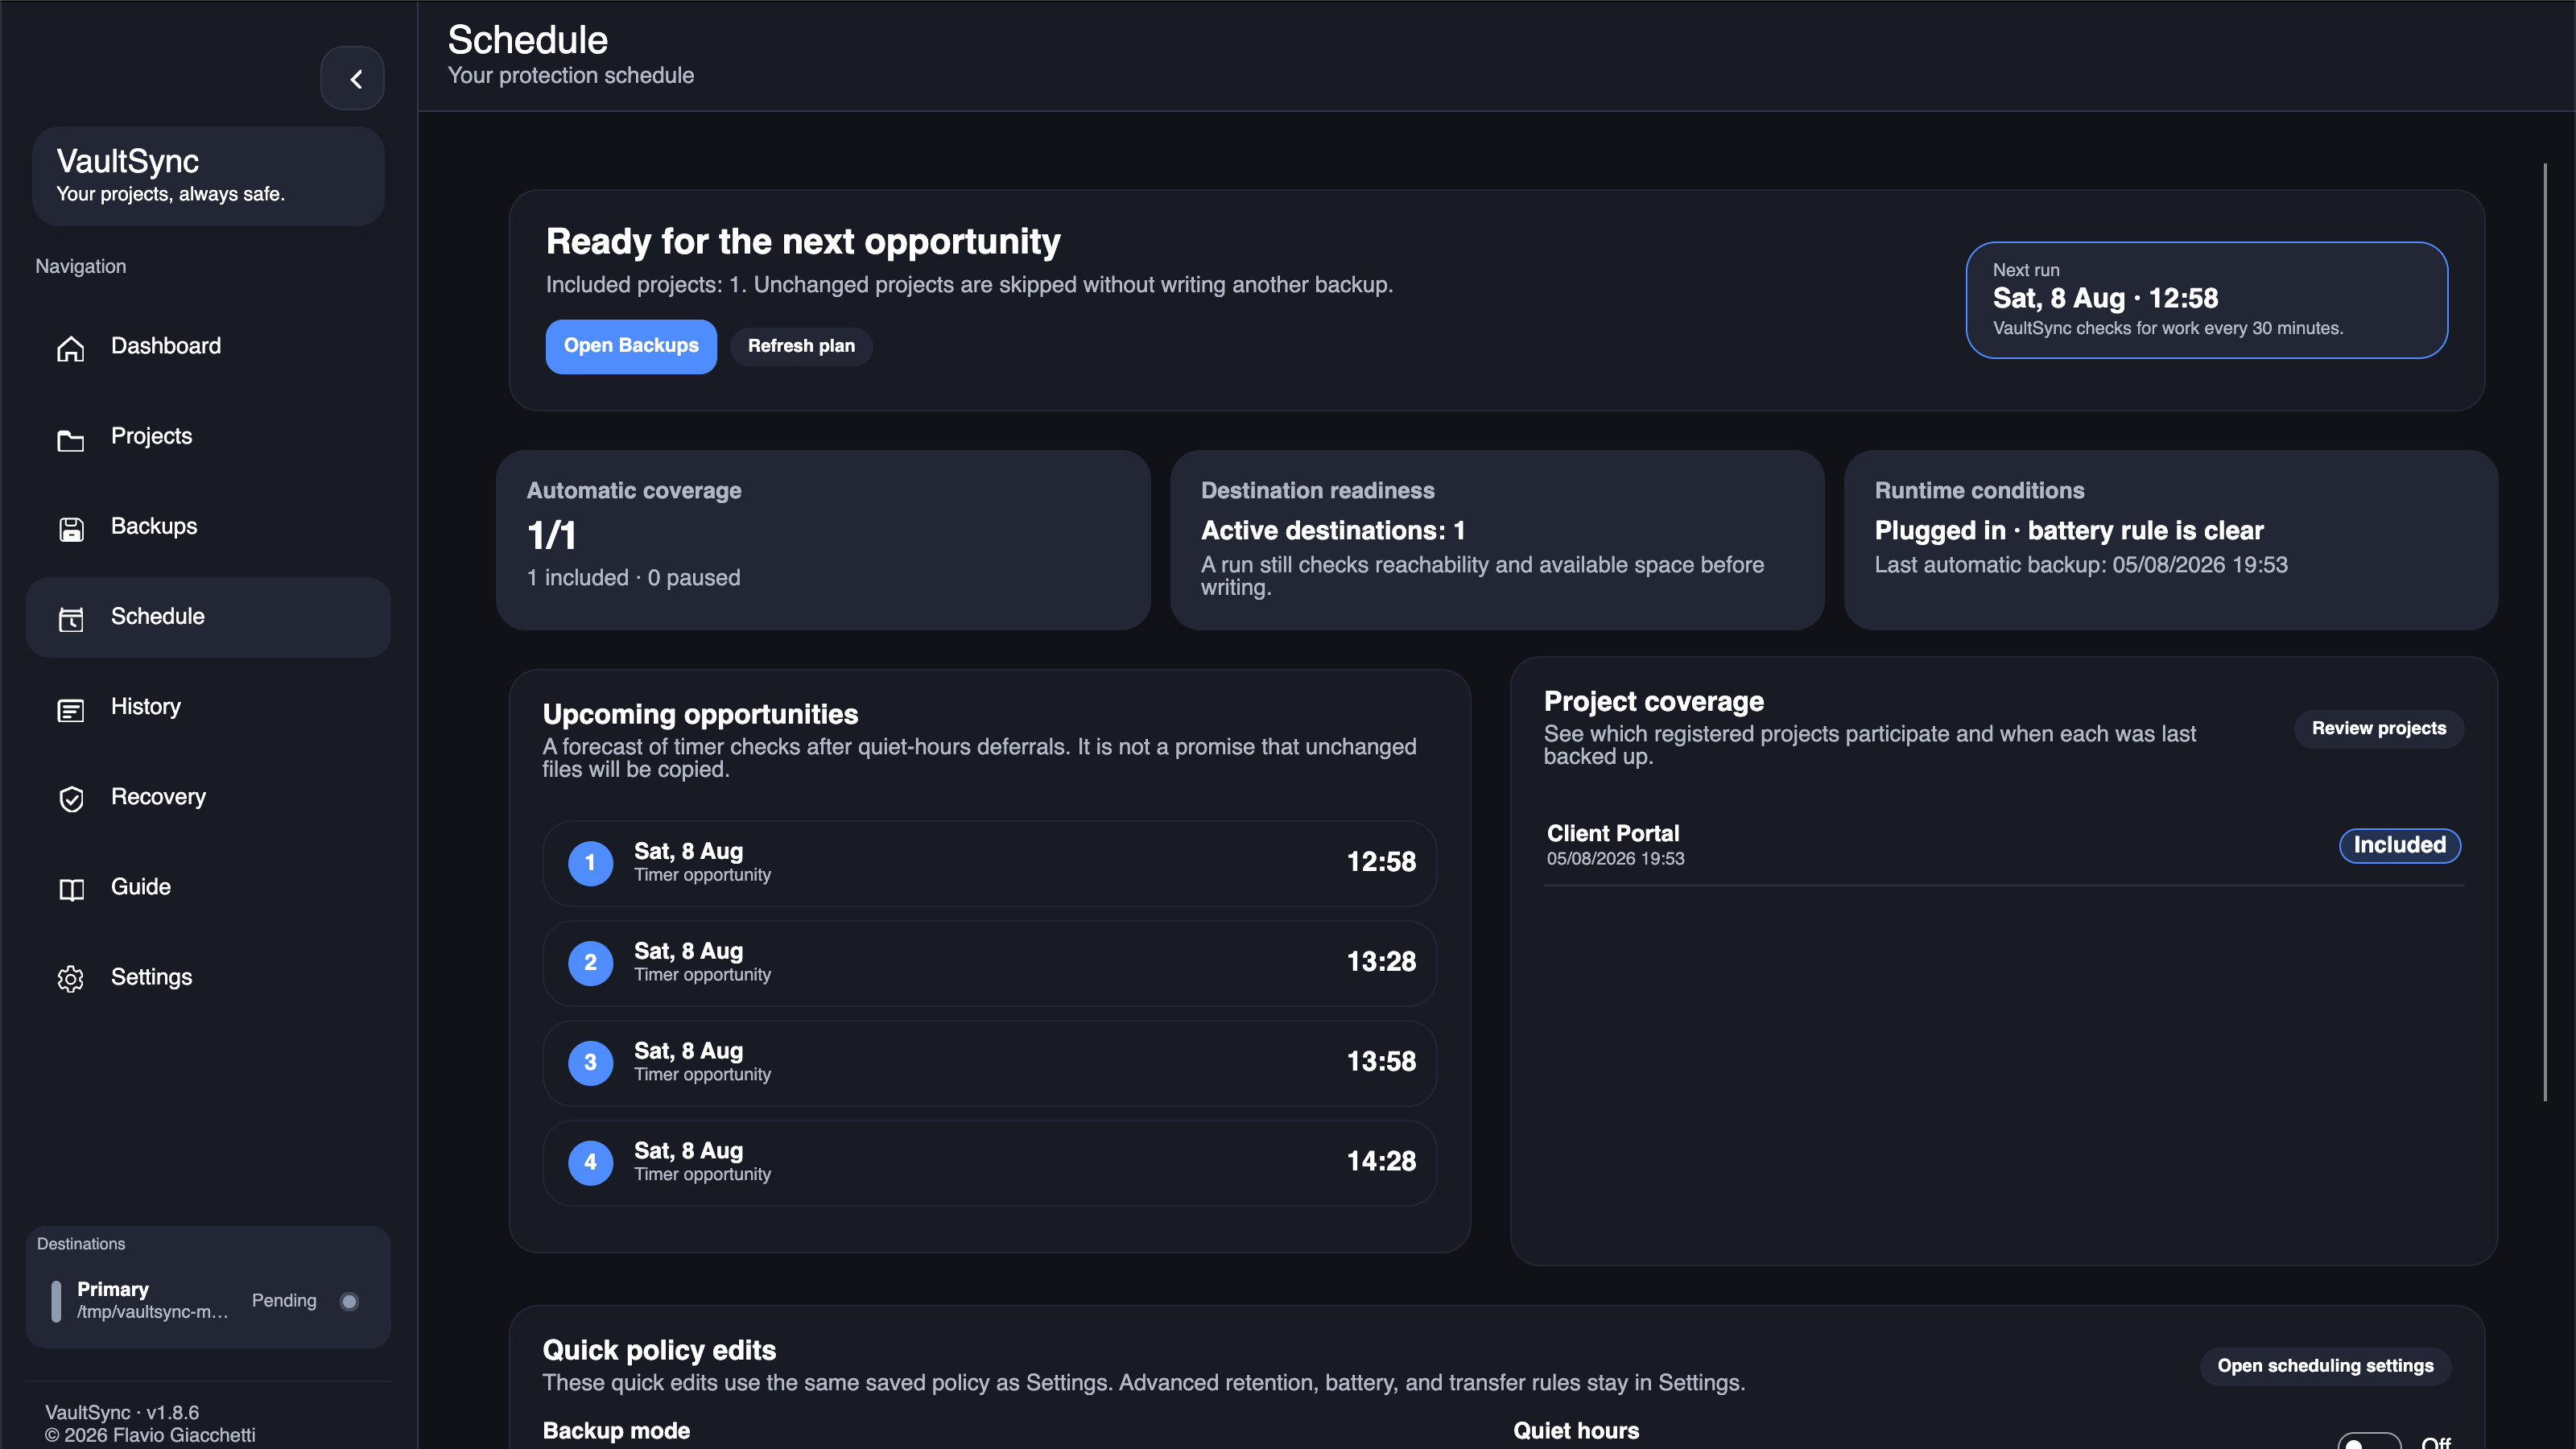This screenshot has width=2576, height=1449.
Task: Click the Backups disk icon
Action: [71, 529]
